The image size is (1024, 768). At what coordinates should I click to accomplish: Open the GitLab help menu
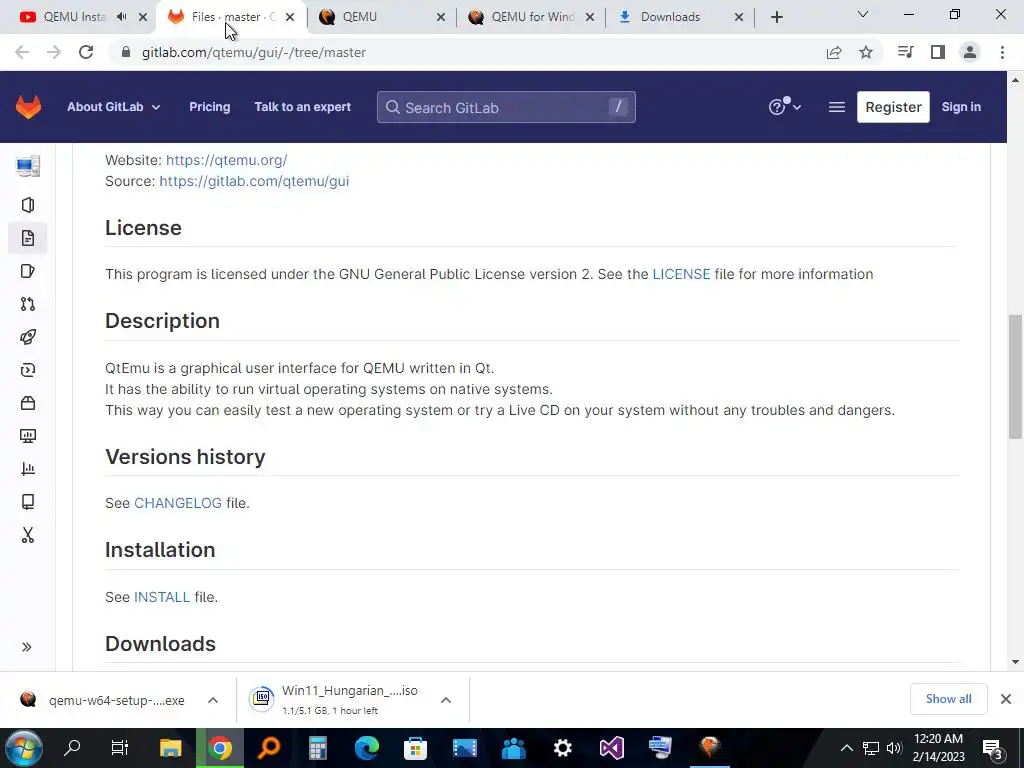784,106
